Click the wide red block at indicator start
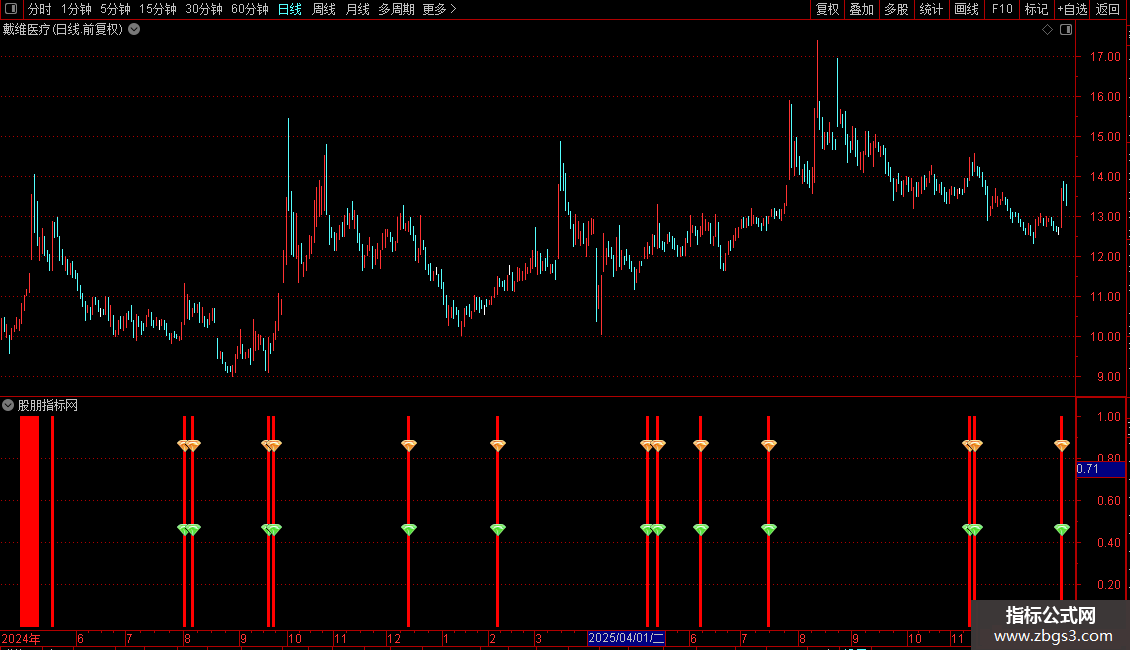 point(30,521)
